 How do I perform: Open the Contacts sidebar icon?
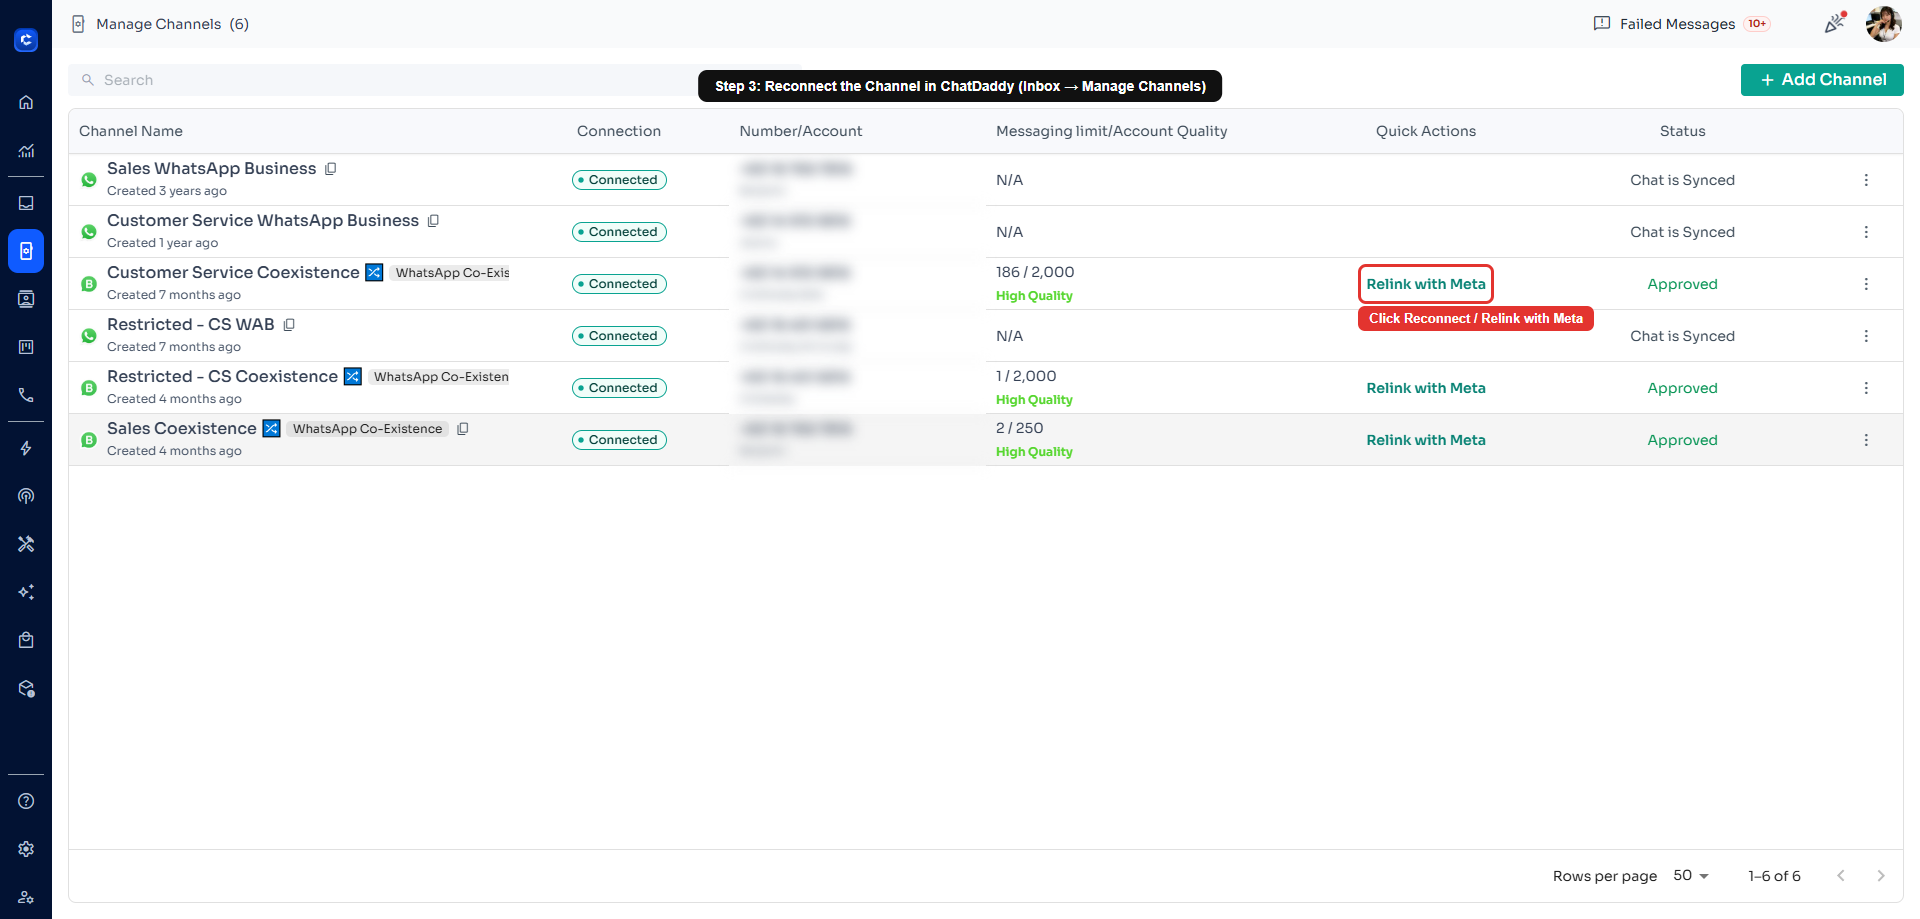point(26,299)
